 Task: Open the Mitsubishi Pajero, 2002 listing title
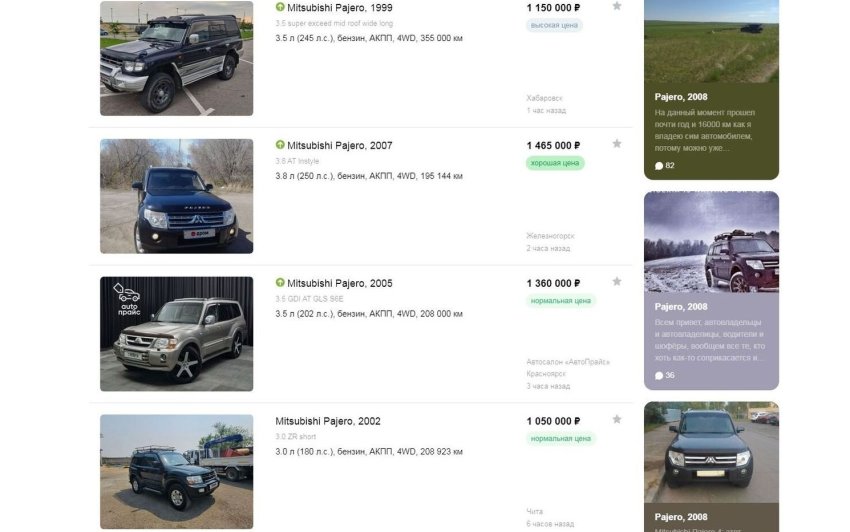coord(328,422)
